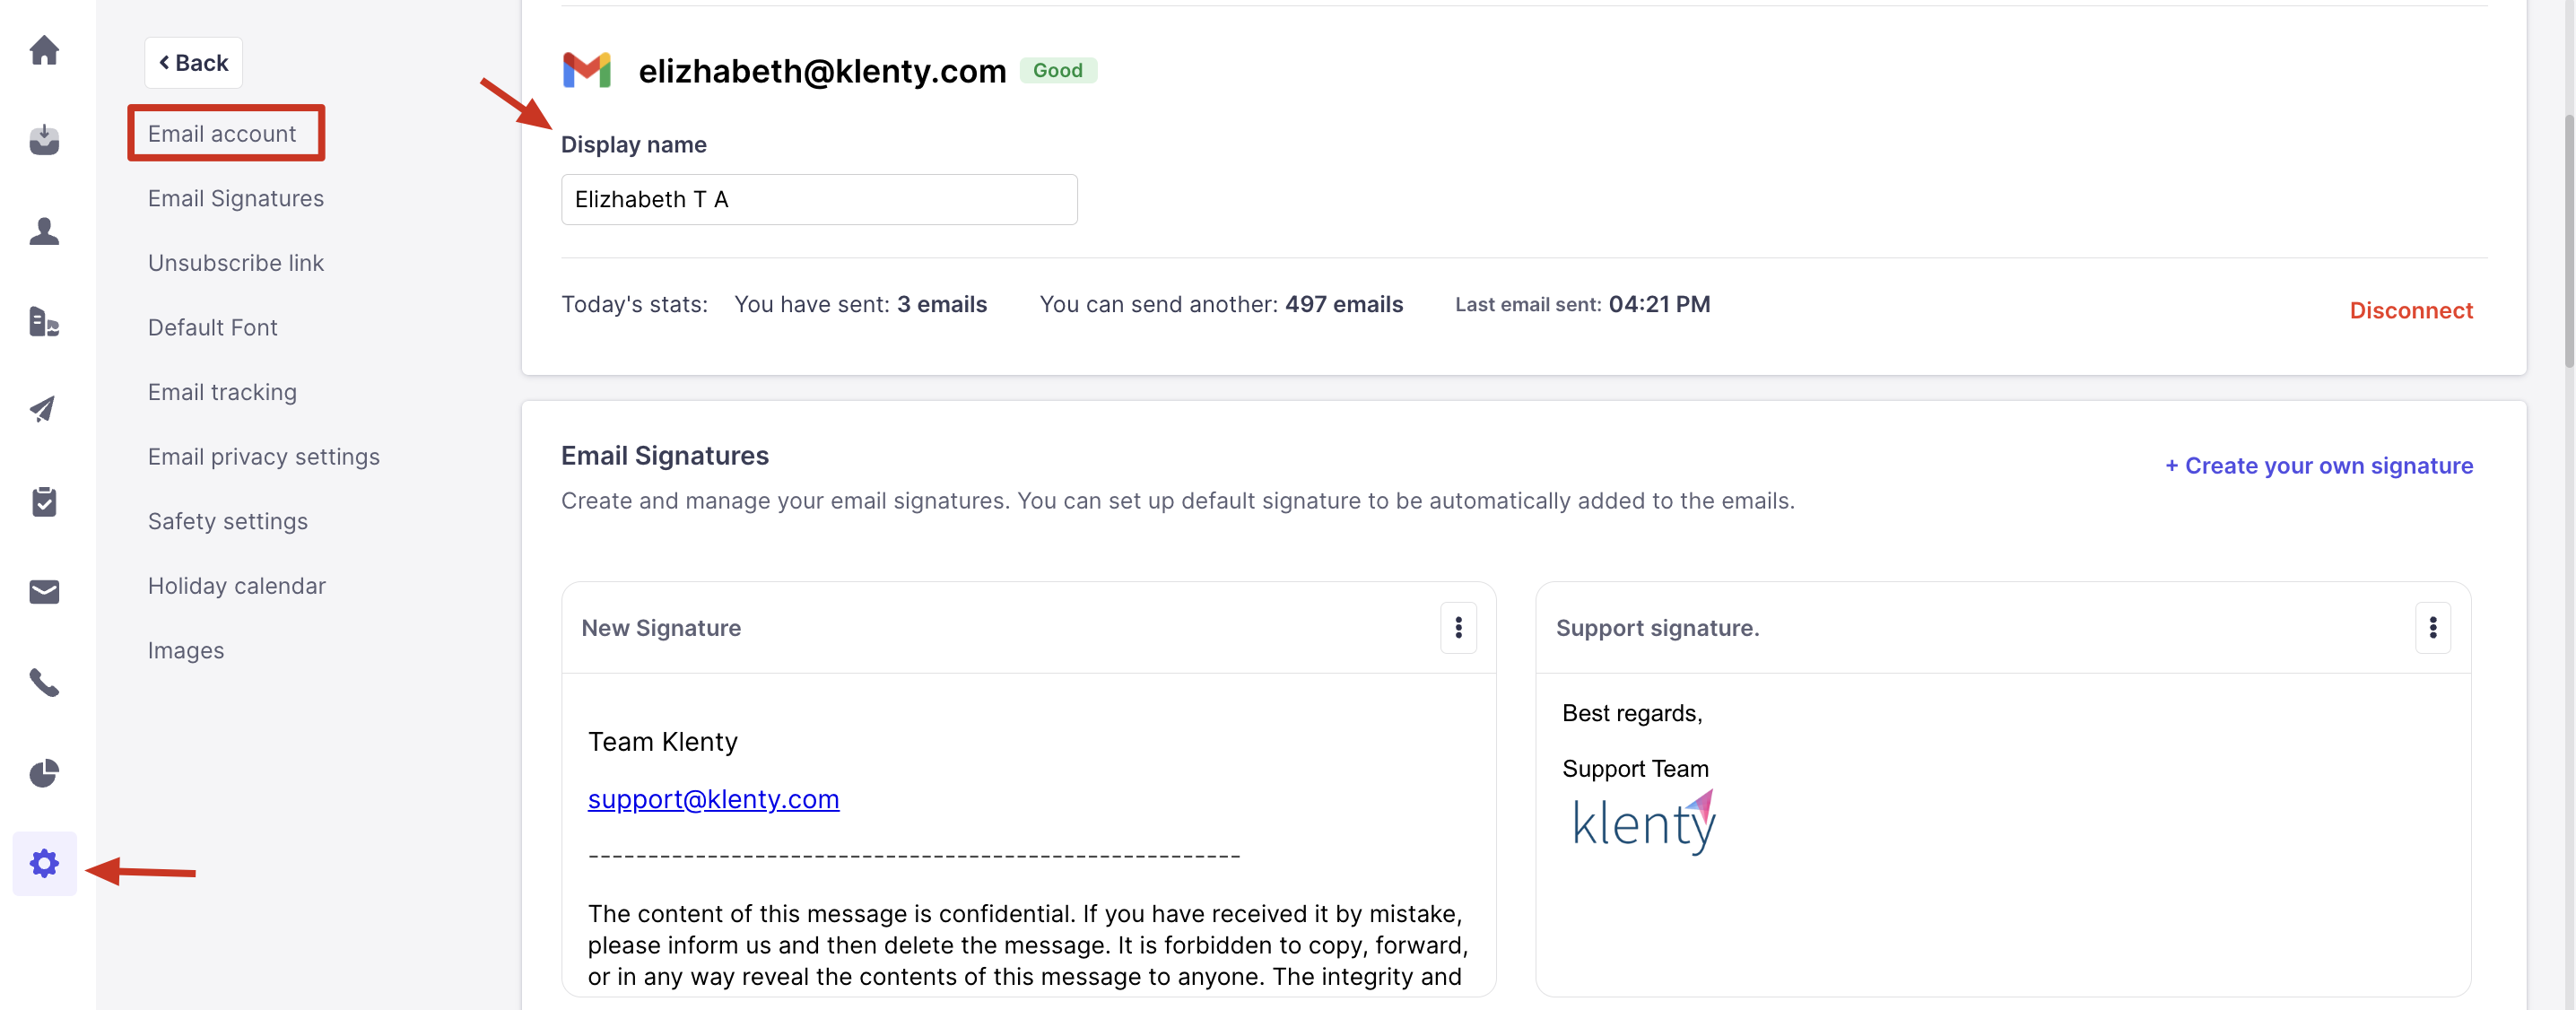Screen dimensions: 2576x1010
Task: Open the emails envelope icon
Action: pos(44,592)
